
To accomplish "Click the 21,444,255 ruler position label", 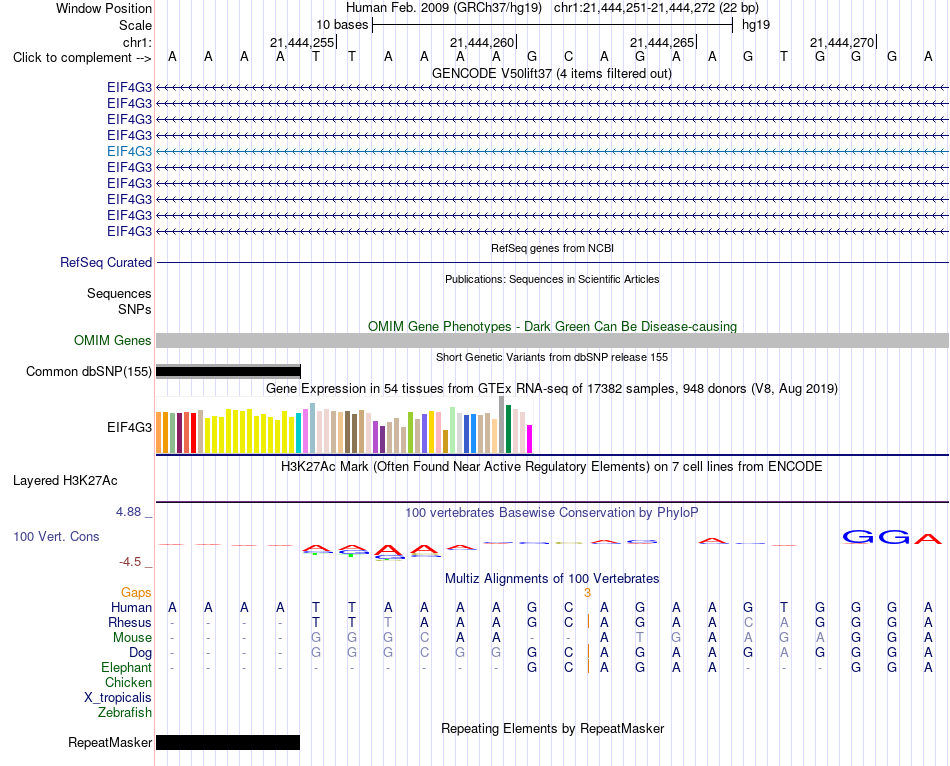I will point(302,42).
